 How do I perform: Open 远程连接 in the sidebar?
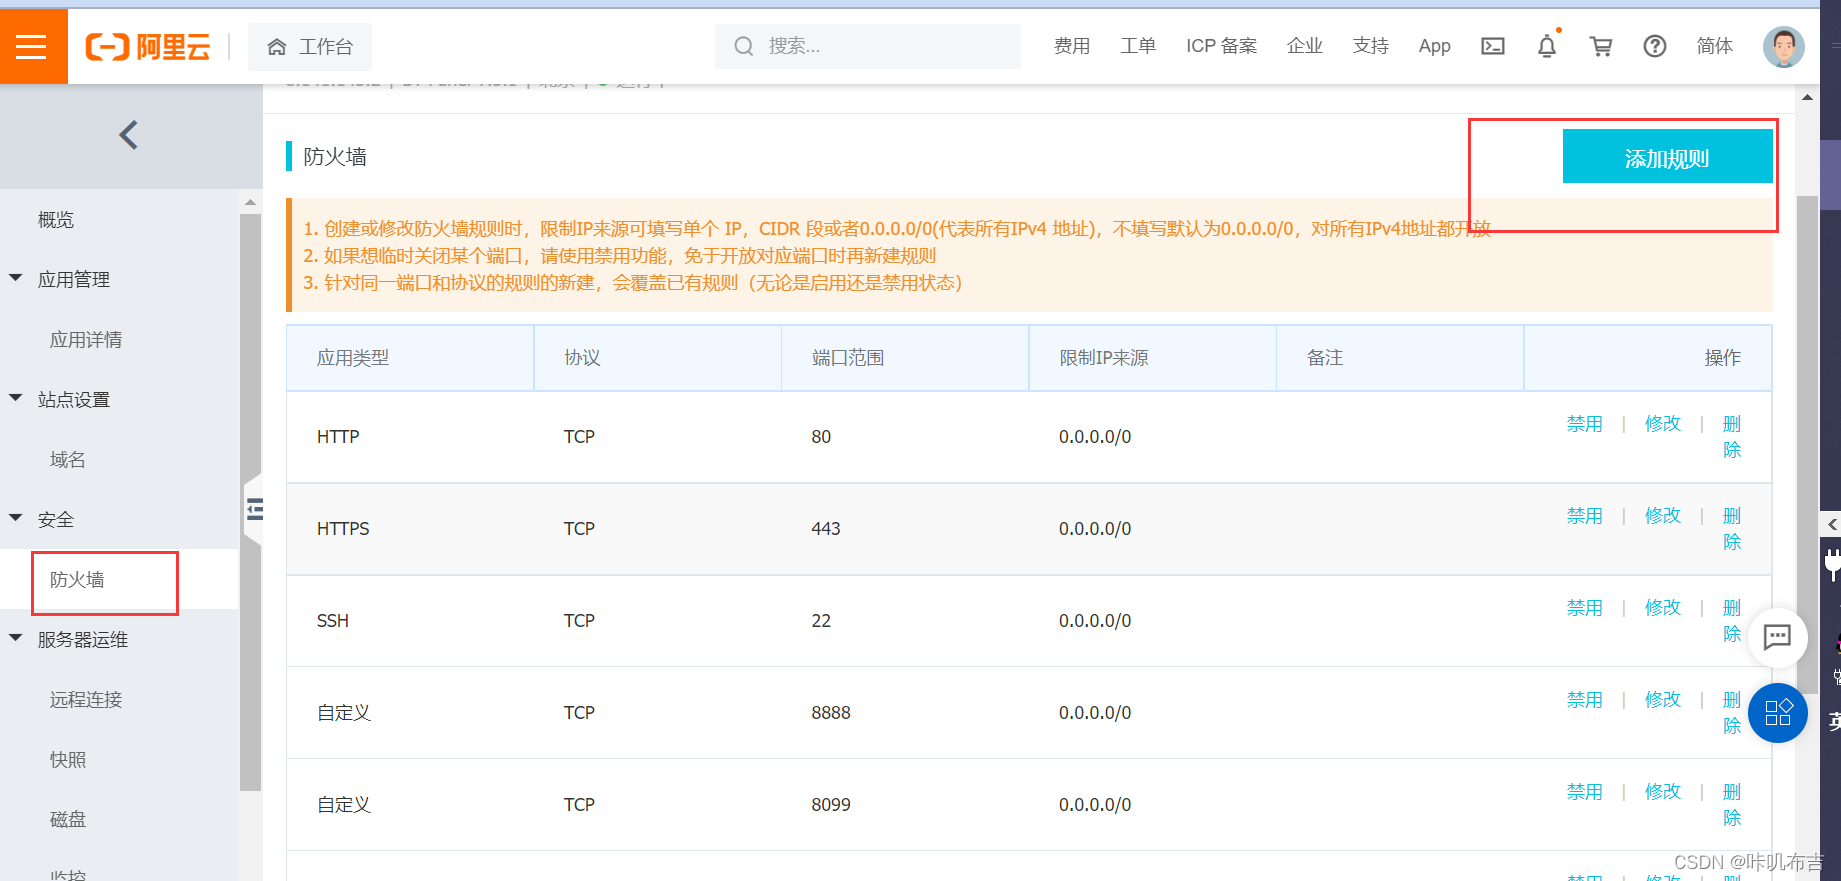click(86, 700)
